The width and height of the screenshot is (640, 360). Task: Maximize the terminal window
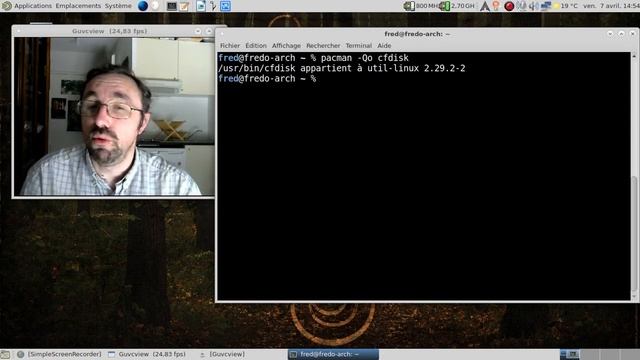point(622,34)
